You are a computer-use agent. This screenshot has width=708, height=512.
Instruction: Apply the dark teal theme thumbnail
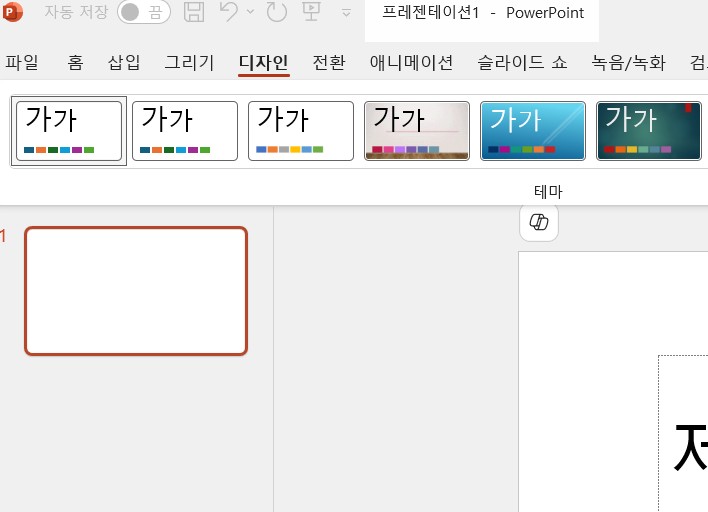click(649, 131)
